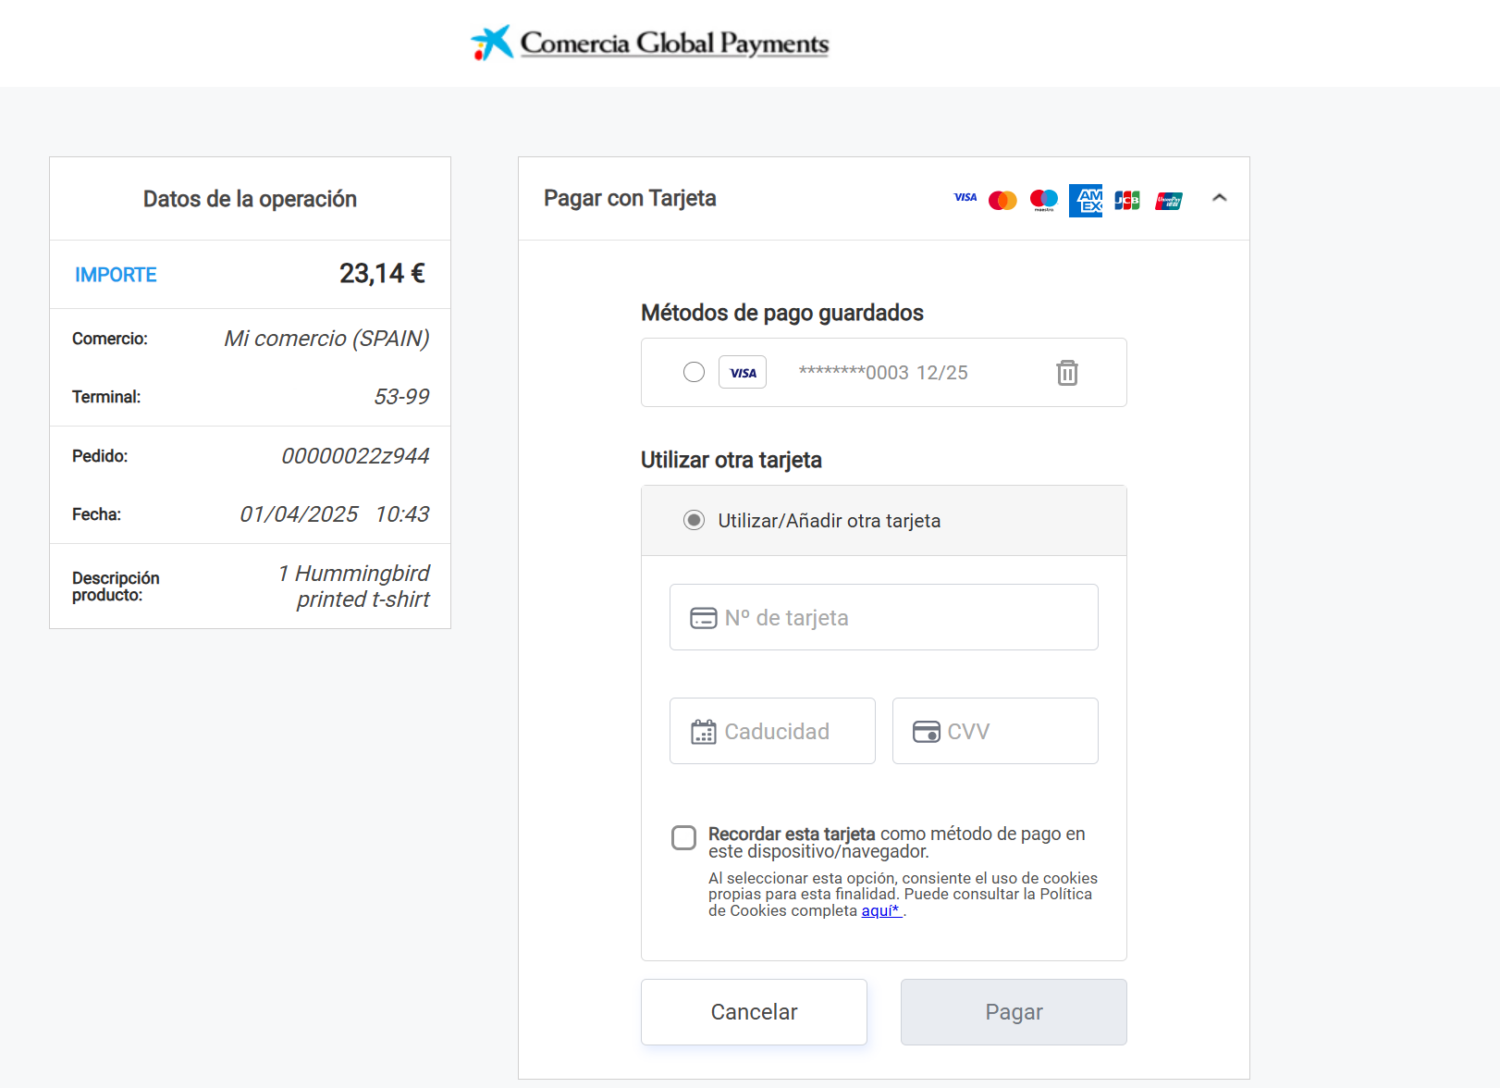Select Utilizar/Añadir otra tarjeta radio option
Image resolution: width=1500 pixels, height=1088 pixels.
pos(694,520)
